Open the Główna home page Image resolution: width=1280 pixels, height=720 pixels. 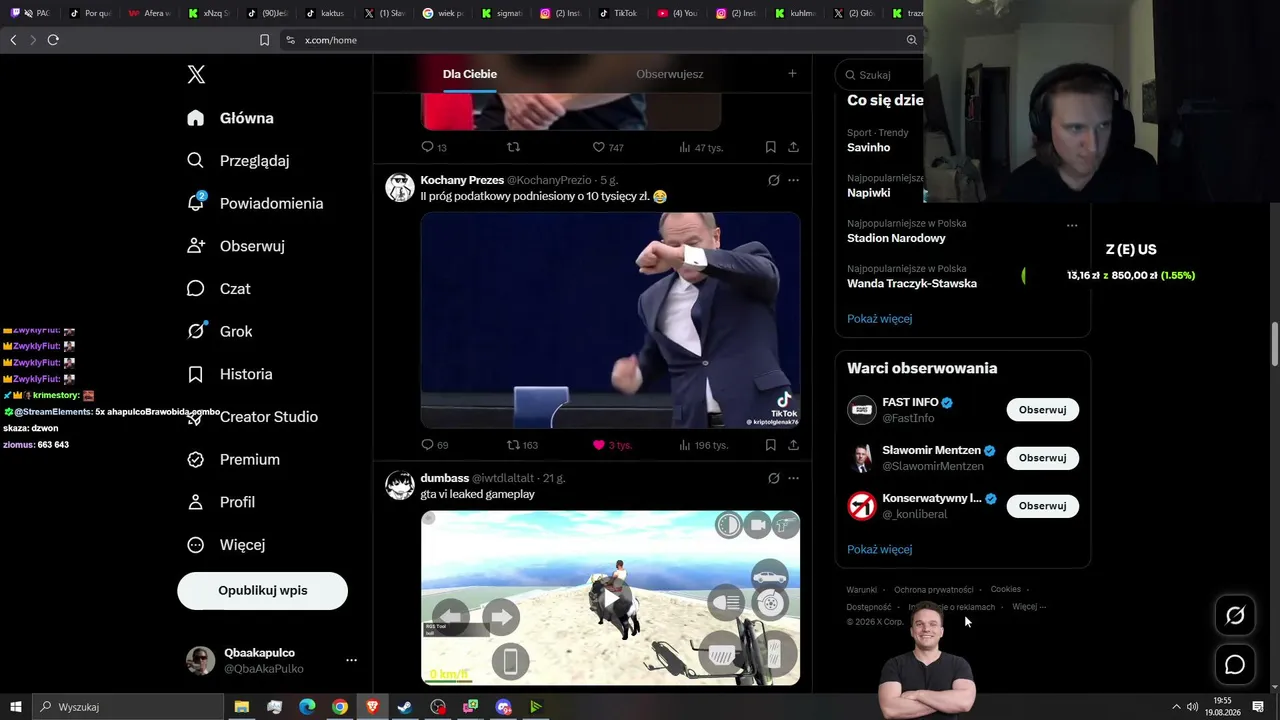(230, 118)
